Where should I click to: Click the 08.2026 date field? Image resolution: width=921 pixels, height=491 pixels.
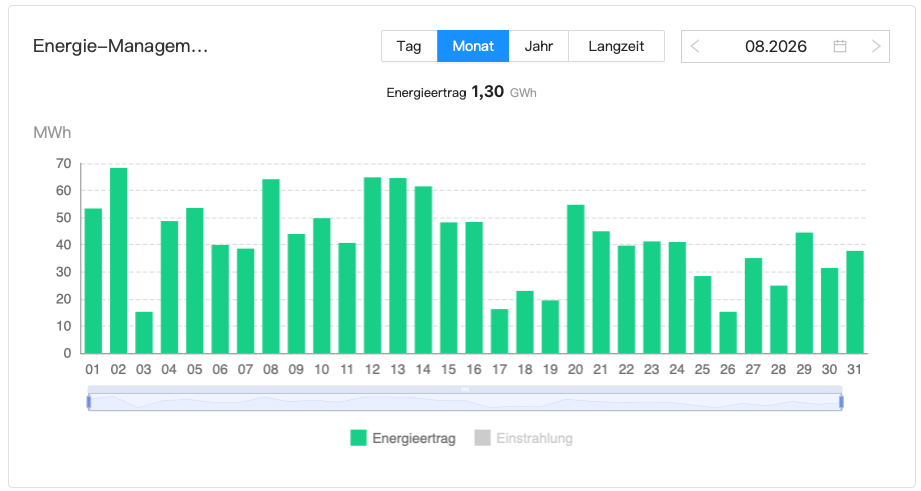pos(785,46)
